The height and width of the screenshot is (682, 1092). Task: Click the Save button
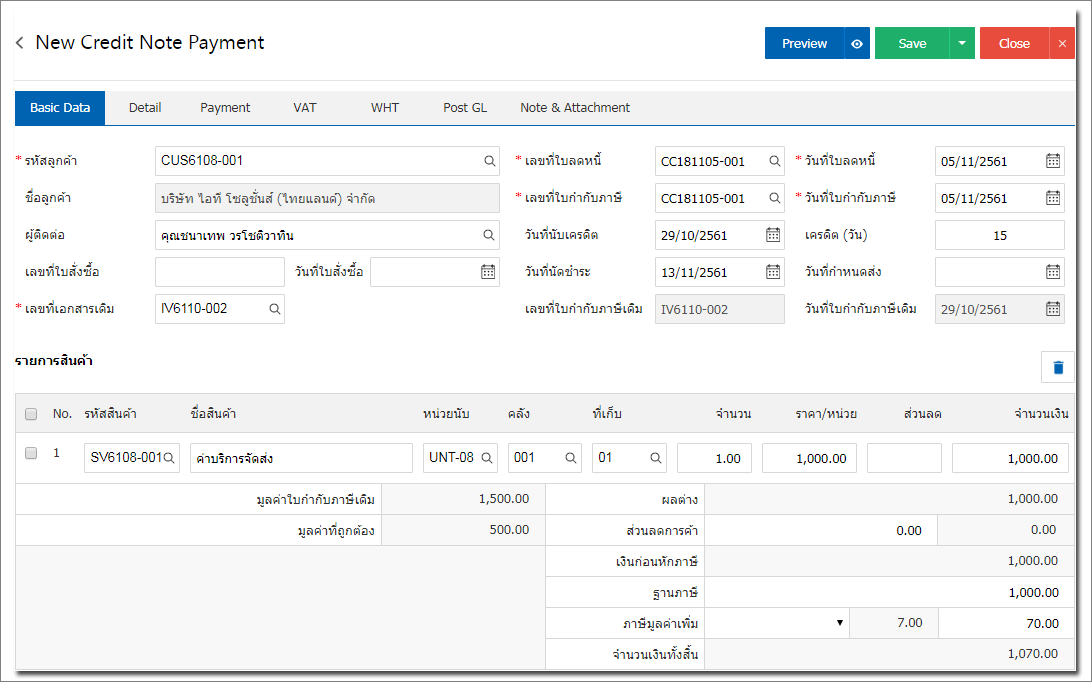coord(912,43)
